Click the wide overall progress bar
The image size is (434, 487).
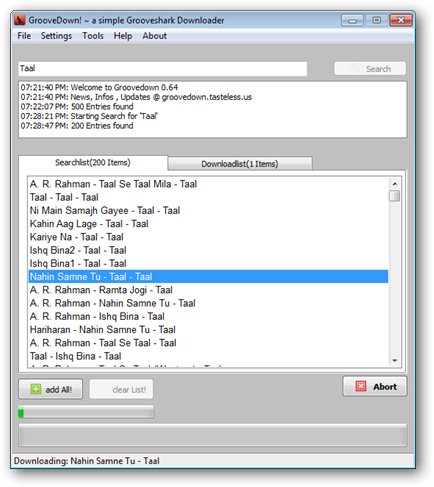tap(212, 435)
